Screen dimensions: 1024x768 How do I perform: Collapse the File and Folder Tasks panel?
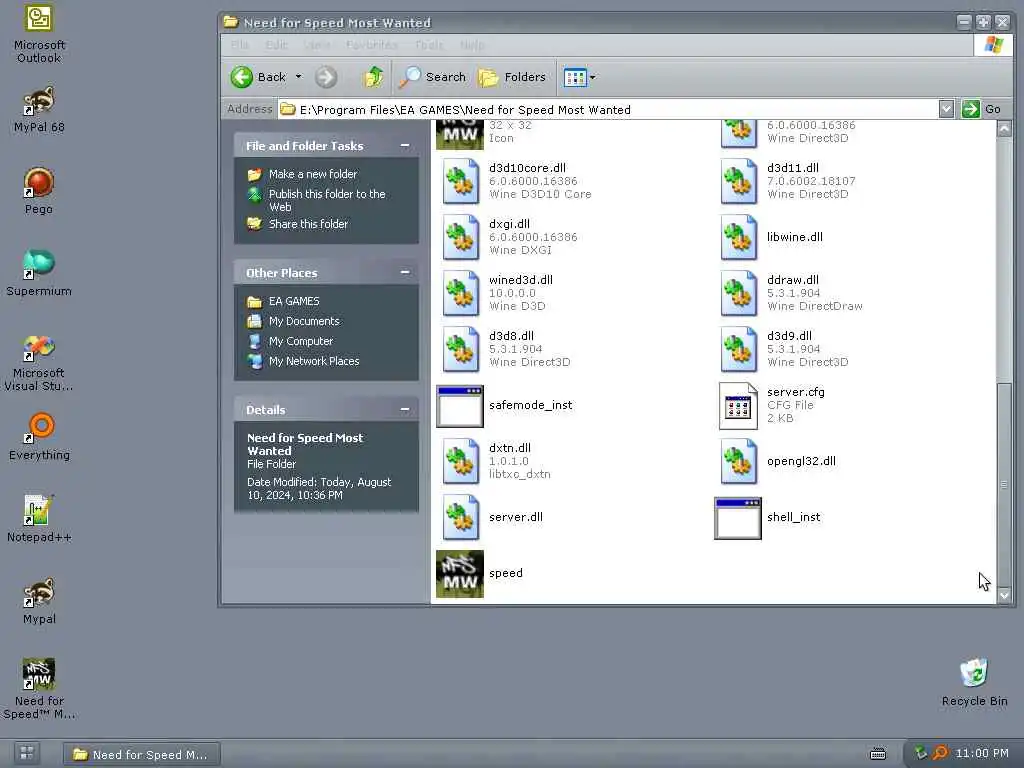pos(405,146)
